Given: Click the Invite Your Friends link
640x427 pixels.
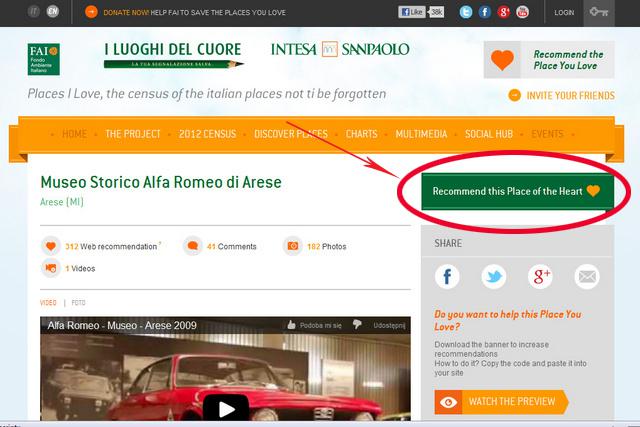Looking at the screenshot, I should [562, 96].
